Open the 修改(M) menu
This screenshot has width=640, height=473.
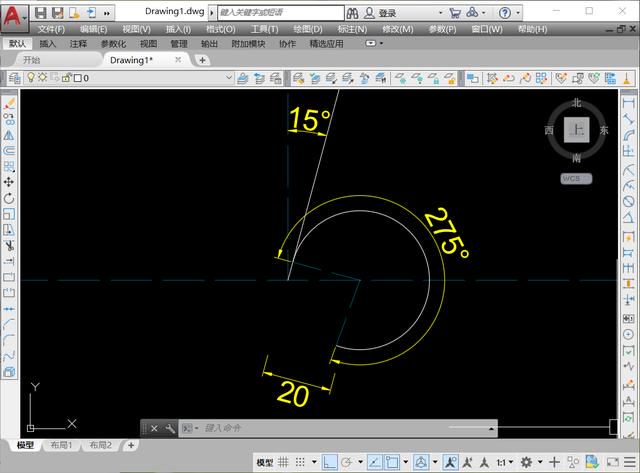pyautogui.click(x=398, y=29)
